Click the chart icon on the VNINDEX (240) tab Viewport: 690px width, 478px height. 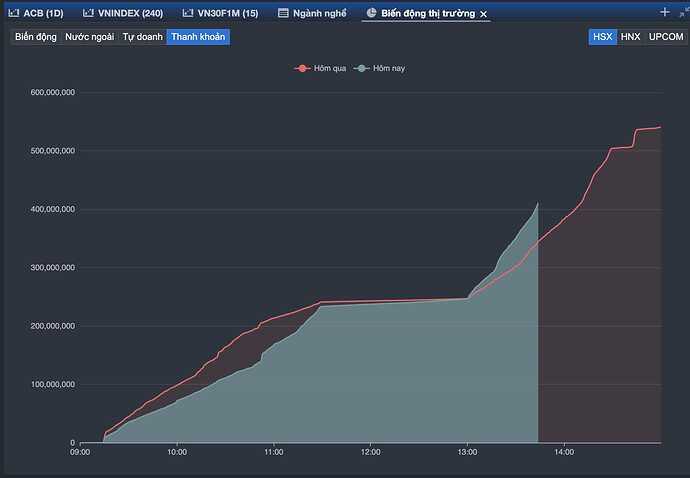coord(90,13)
